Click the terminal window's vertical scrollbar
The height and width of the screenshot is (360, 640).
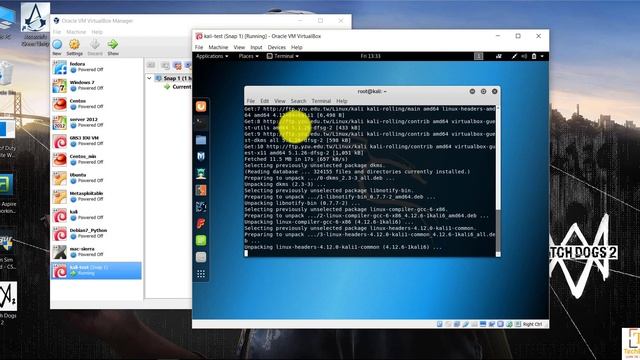498,181
